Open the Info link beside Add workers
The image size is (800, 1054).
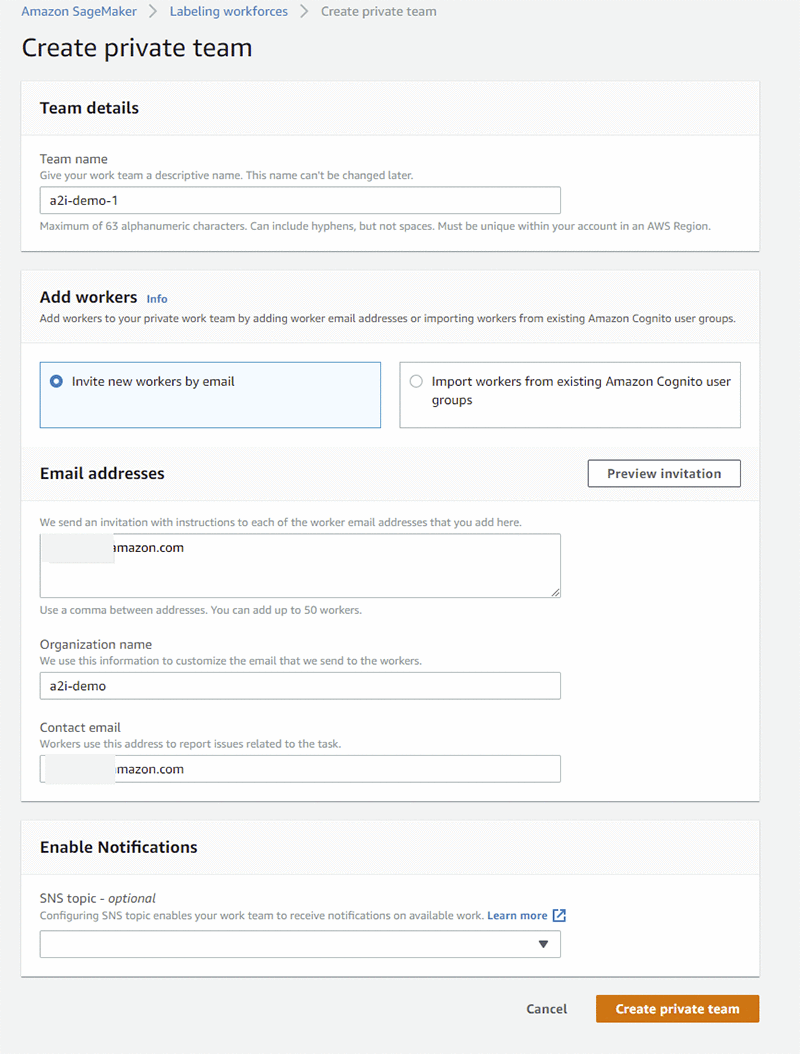(157, 299)
